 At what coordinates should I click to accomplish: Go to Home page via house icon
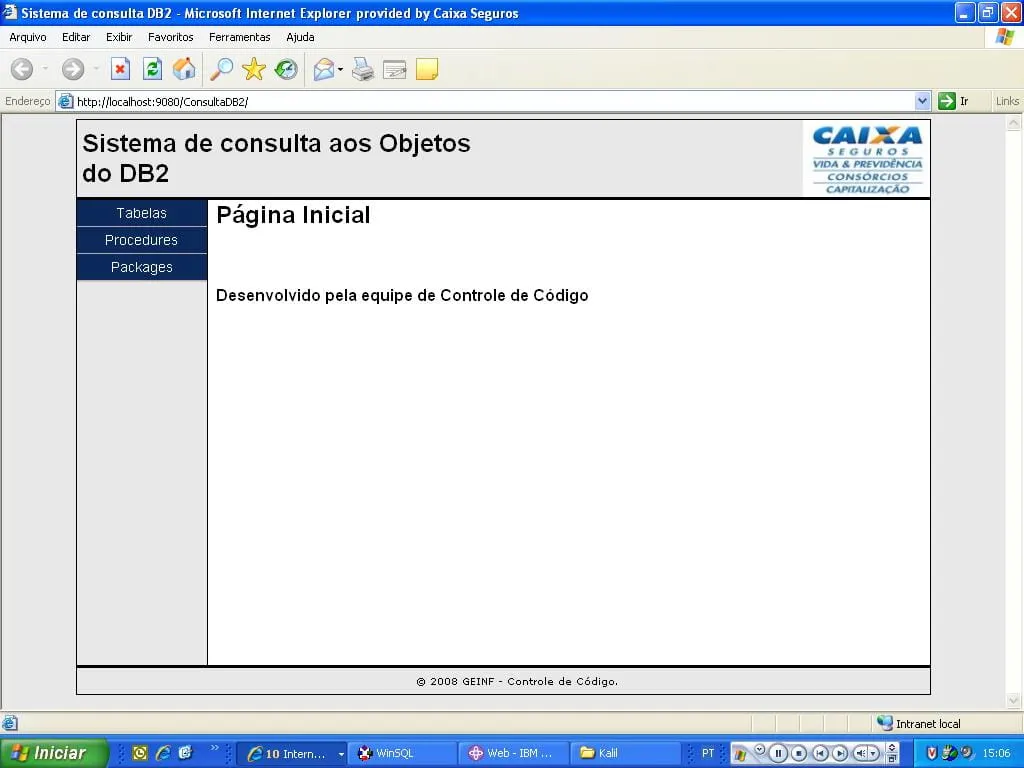[184, 69]
